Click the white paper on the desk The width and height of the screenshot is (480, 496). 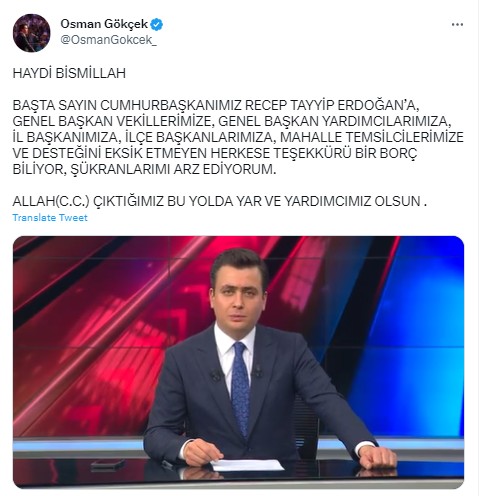coord(247,465)
